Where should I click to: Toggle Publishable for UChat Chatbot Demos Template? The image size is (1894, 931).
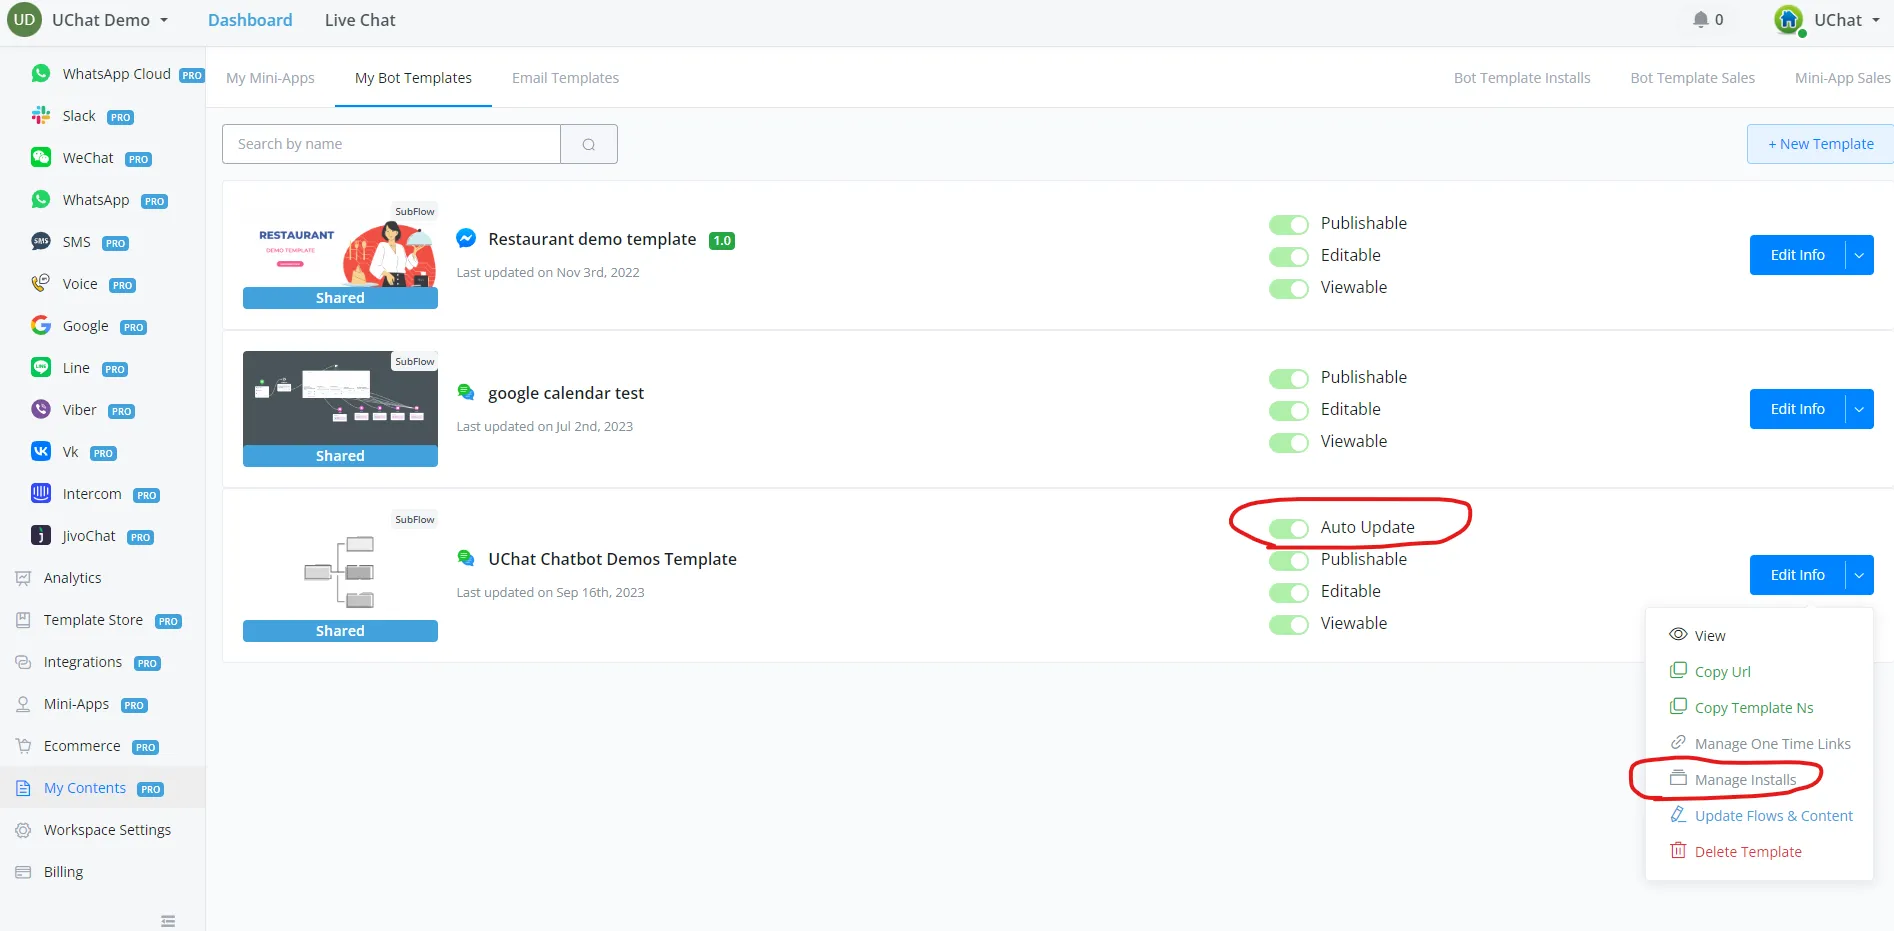(x=1289, y=561)
